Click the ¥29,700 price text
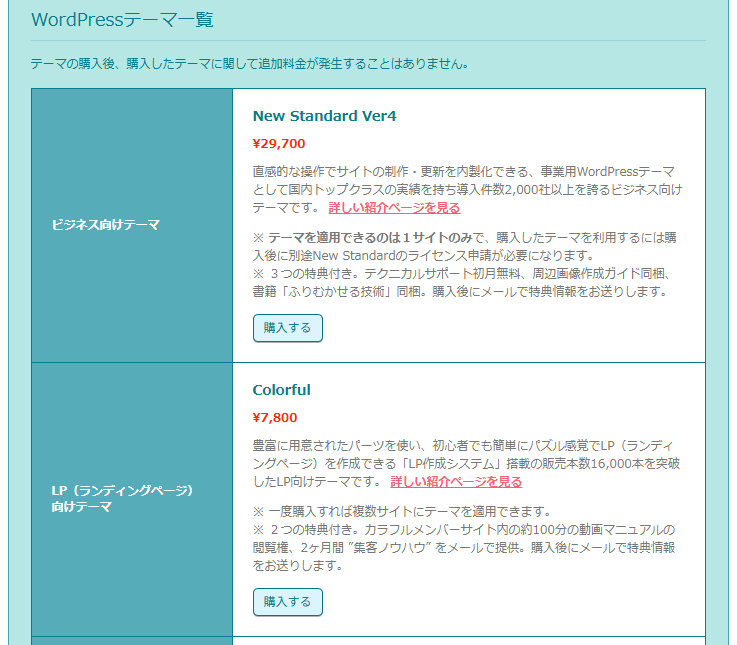Viewport: 737px width, 645px height. [x=279, y=143]
